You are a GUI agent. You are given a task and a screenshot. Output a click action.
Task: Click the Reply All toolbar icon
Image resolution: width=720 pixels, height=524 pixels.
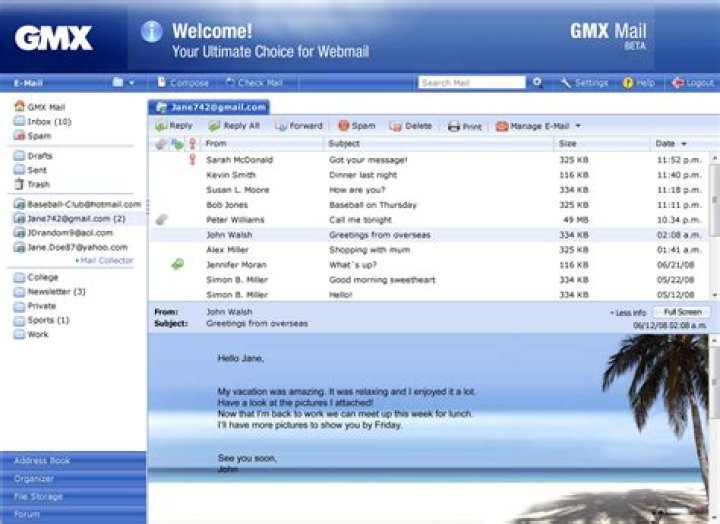click(233, 126)
